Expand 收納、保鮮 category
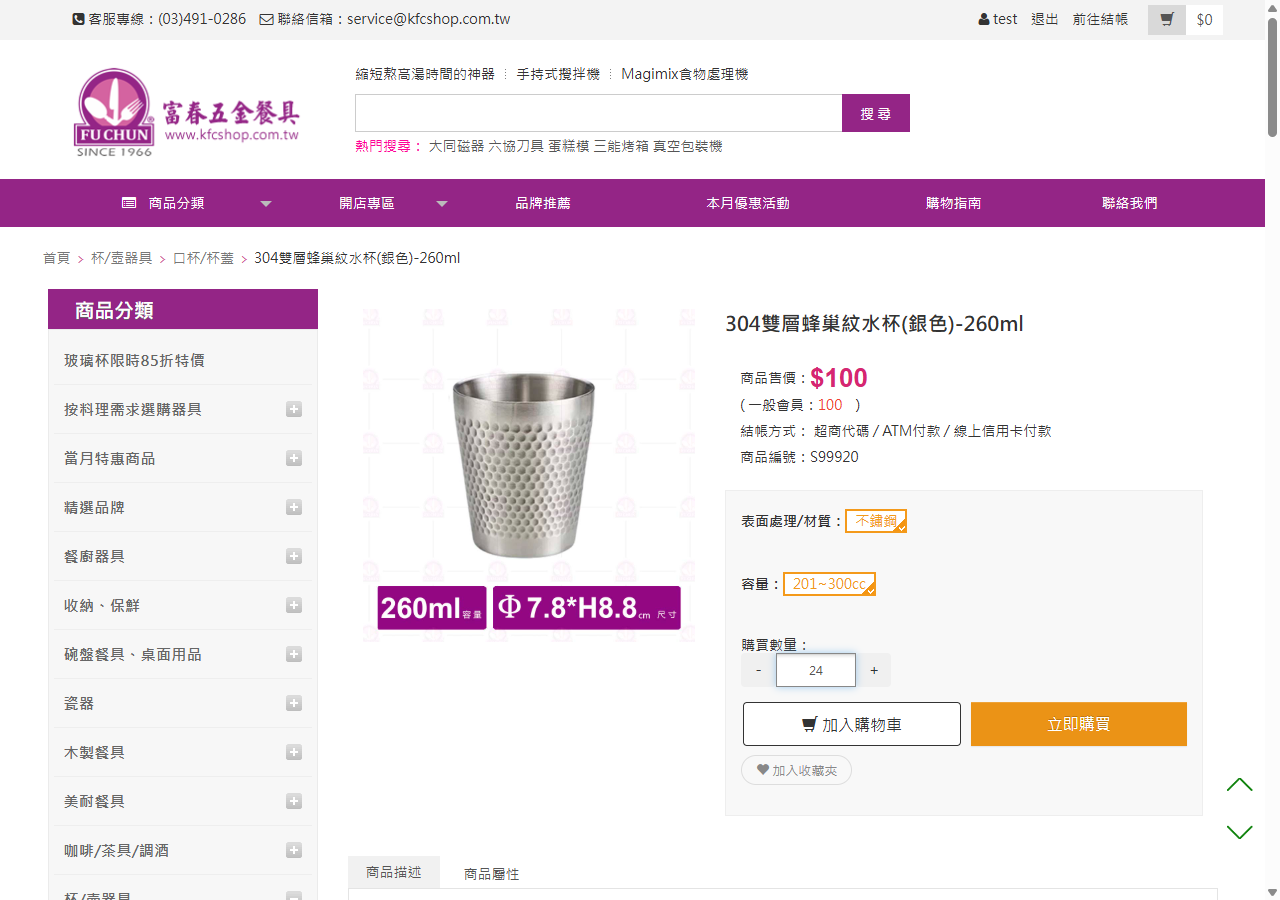Screen dimensions: 1280x900 pos(294,605)
